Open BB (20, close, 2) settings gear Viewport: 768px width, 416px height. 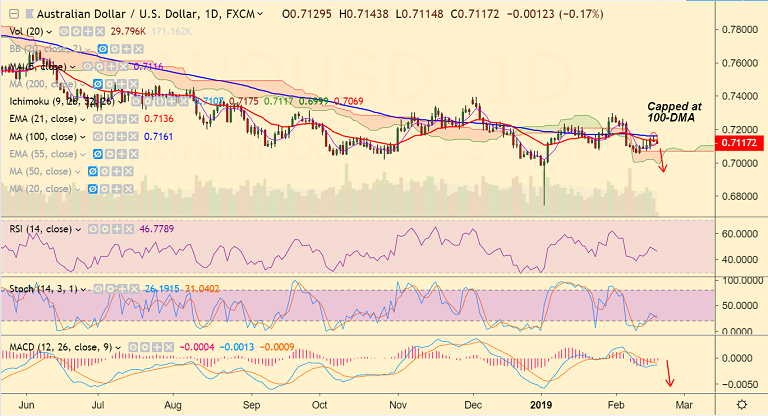(115, 49)
